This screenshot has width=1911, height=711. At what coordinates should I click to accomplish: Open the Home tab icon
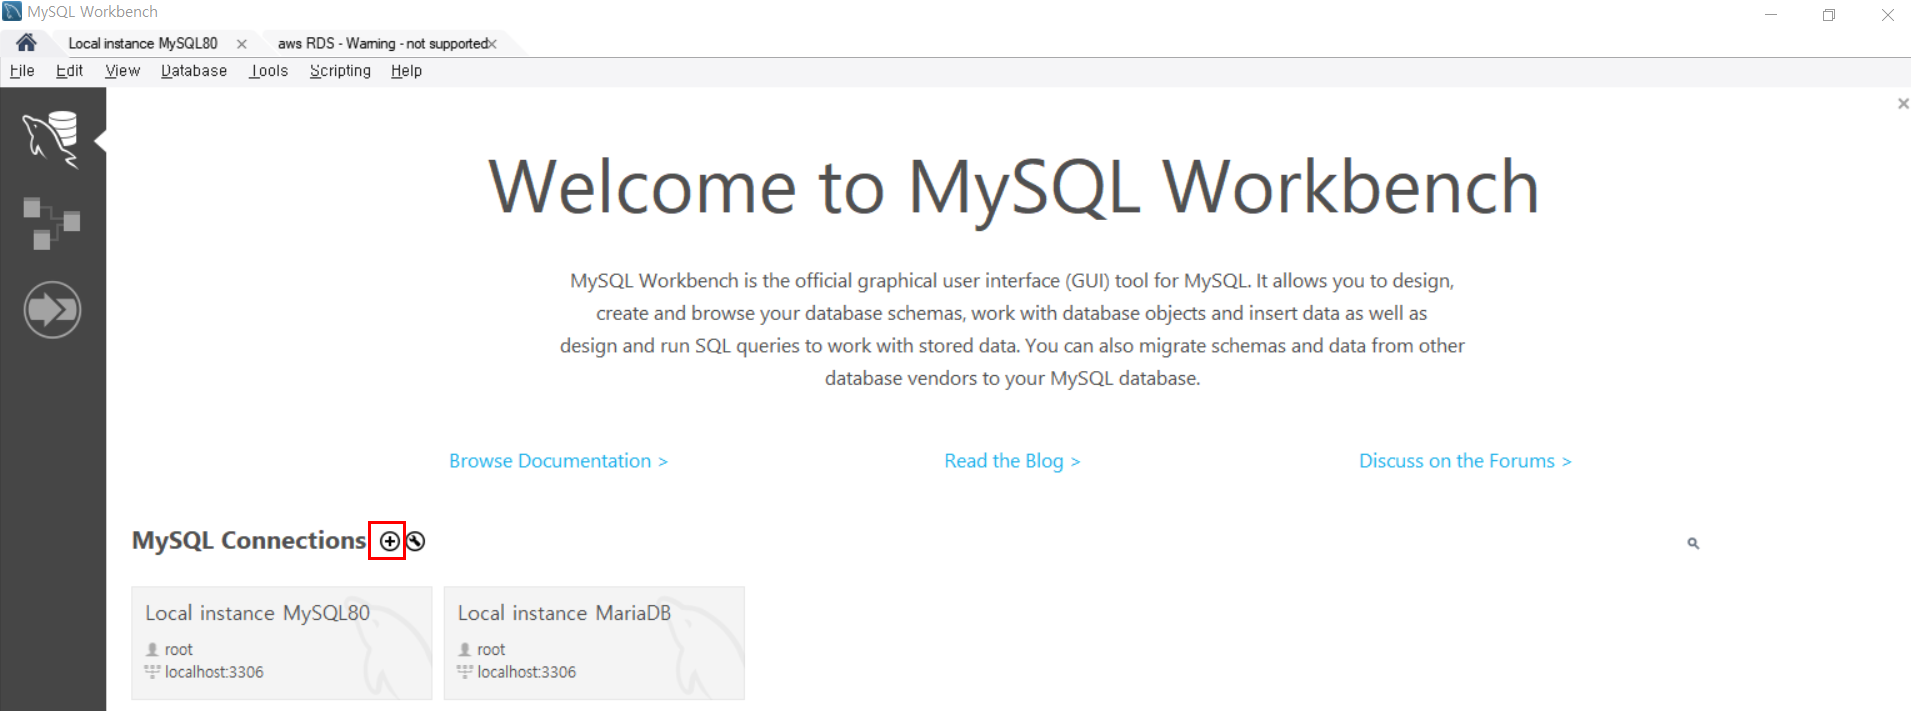pos(26,42)
